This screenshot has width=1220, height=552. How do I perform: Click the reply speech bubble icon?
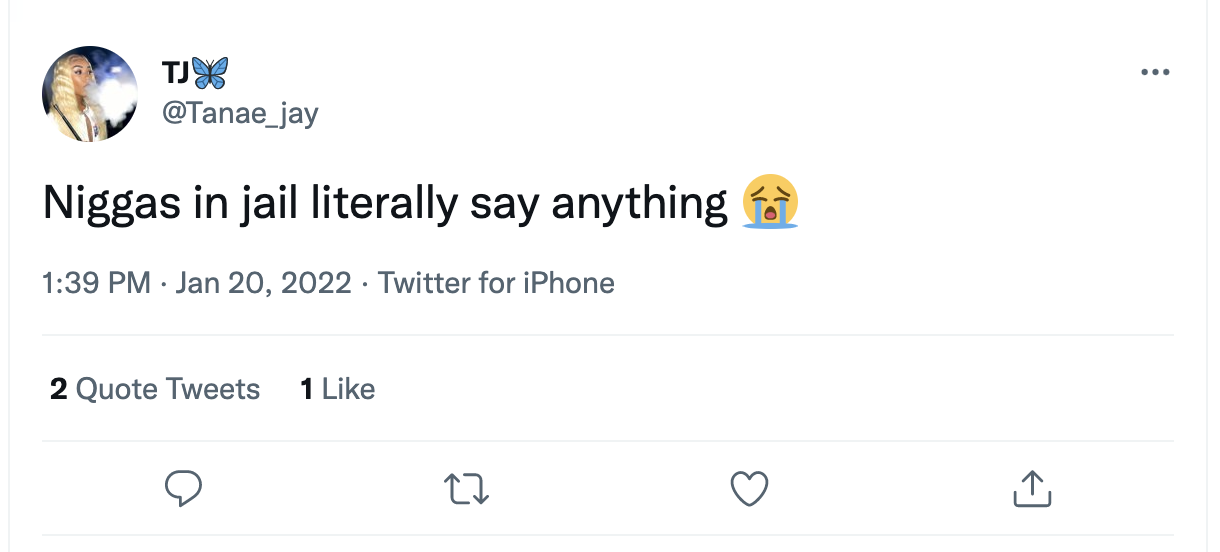coord(183,488)
